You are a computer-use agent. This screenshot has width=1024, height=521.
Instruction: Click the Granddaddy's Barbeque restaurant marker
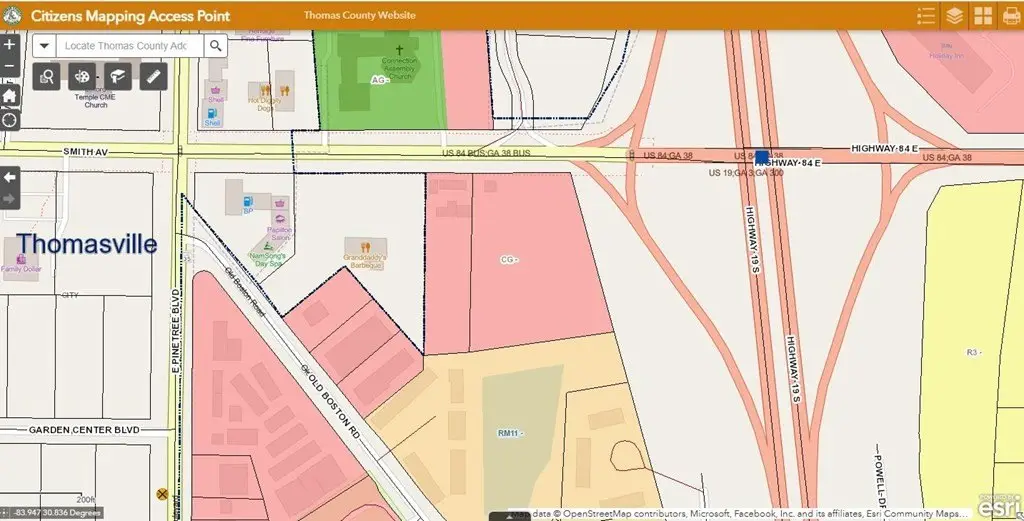click(x=365, y=246)
